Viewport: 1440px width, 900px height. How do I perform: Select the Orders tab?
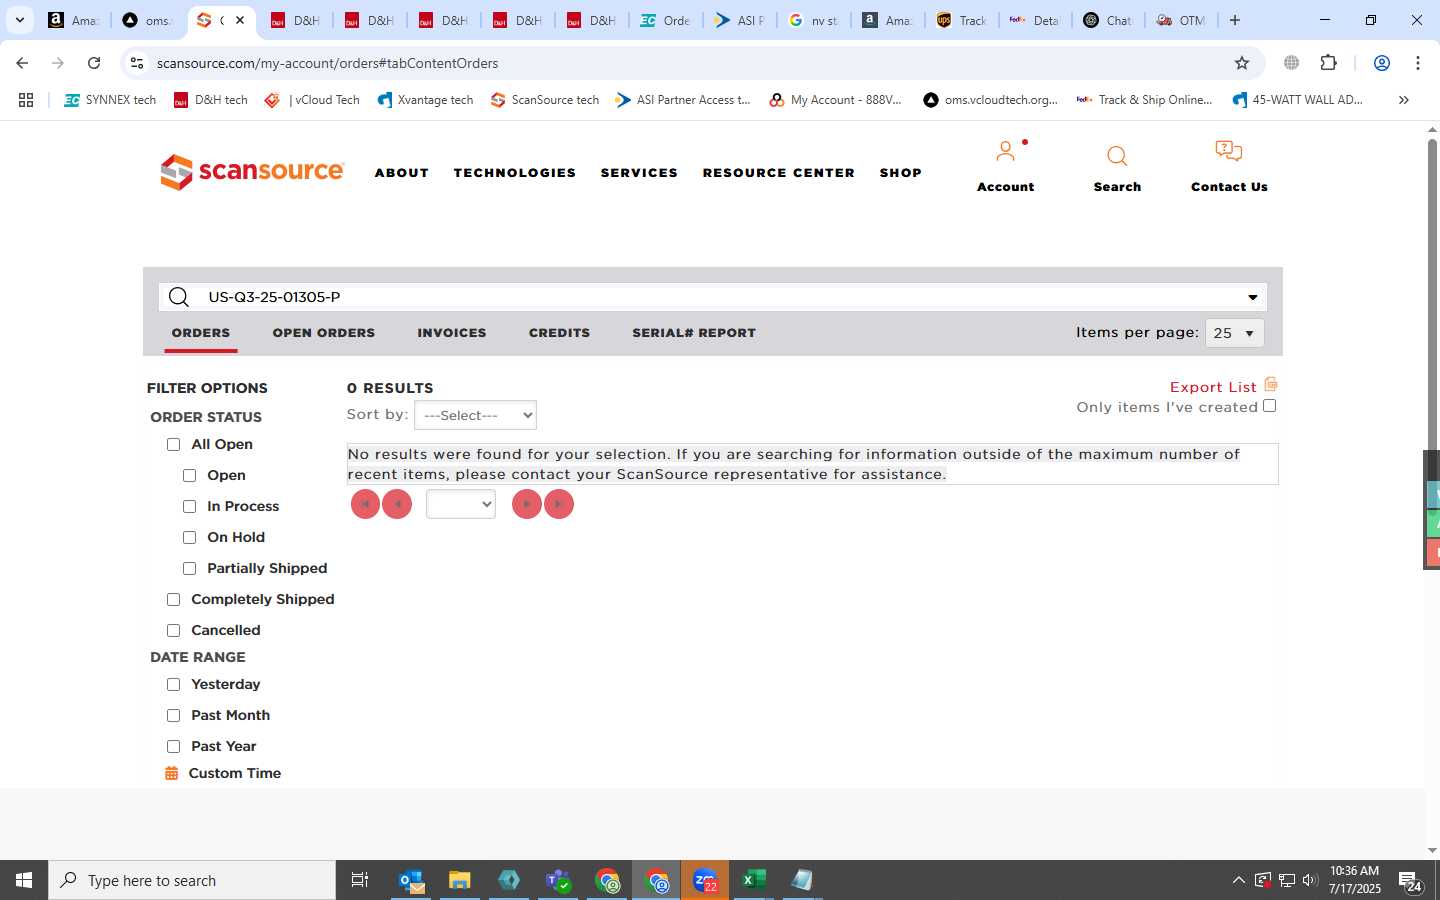click(201, 333)
